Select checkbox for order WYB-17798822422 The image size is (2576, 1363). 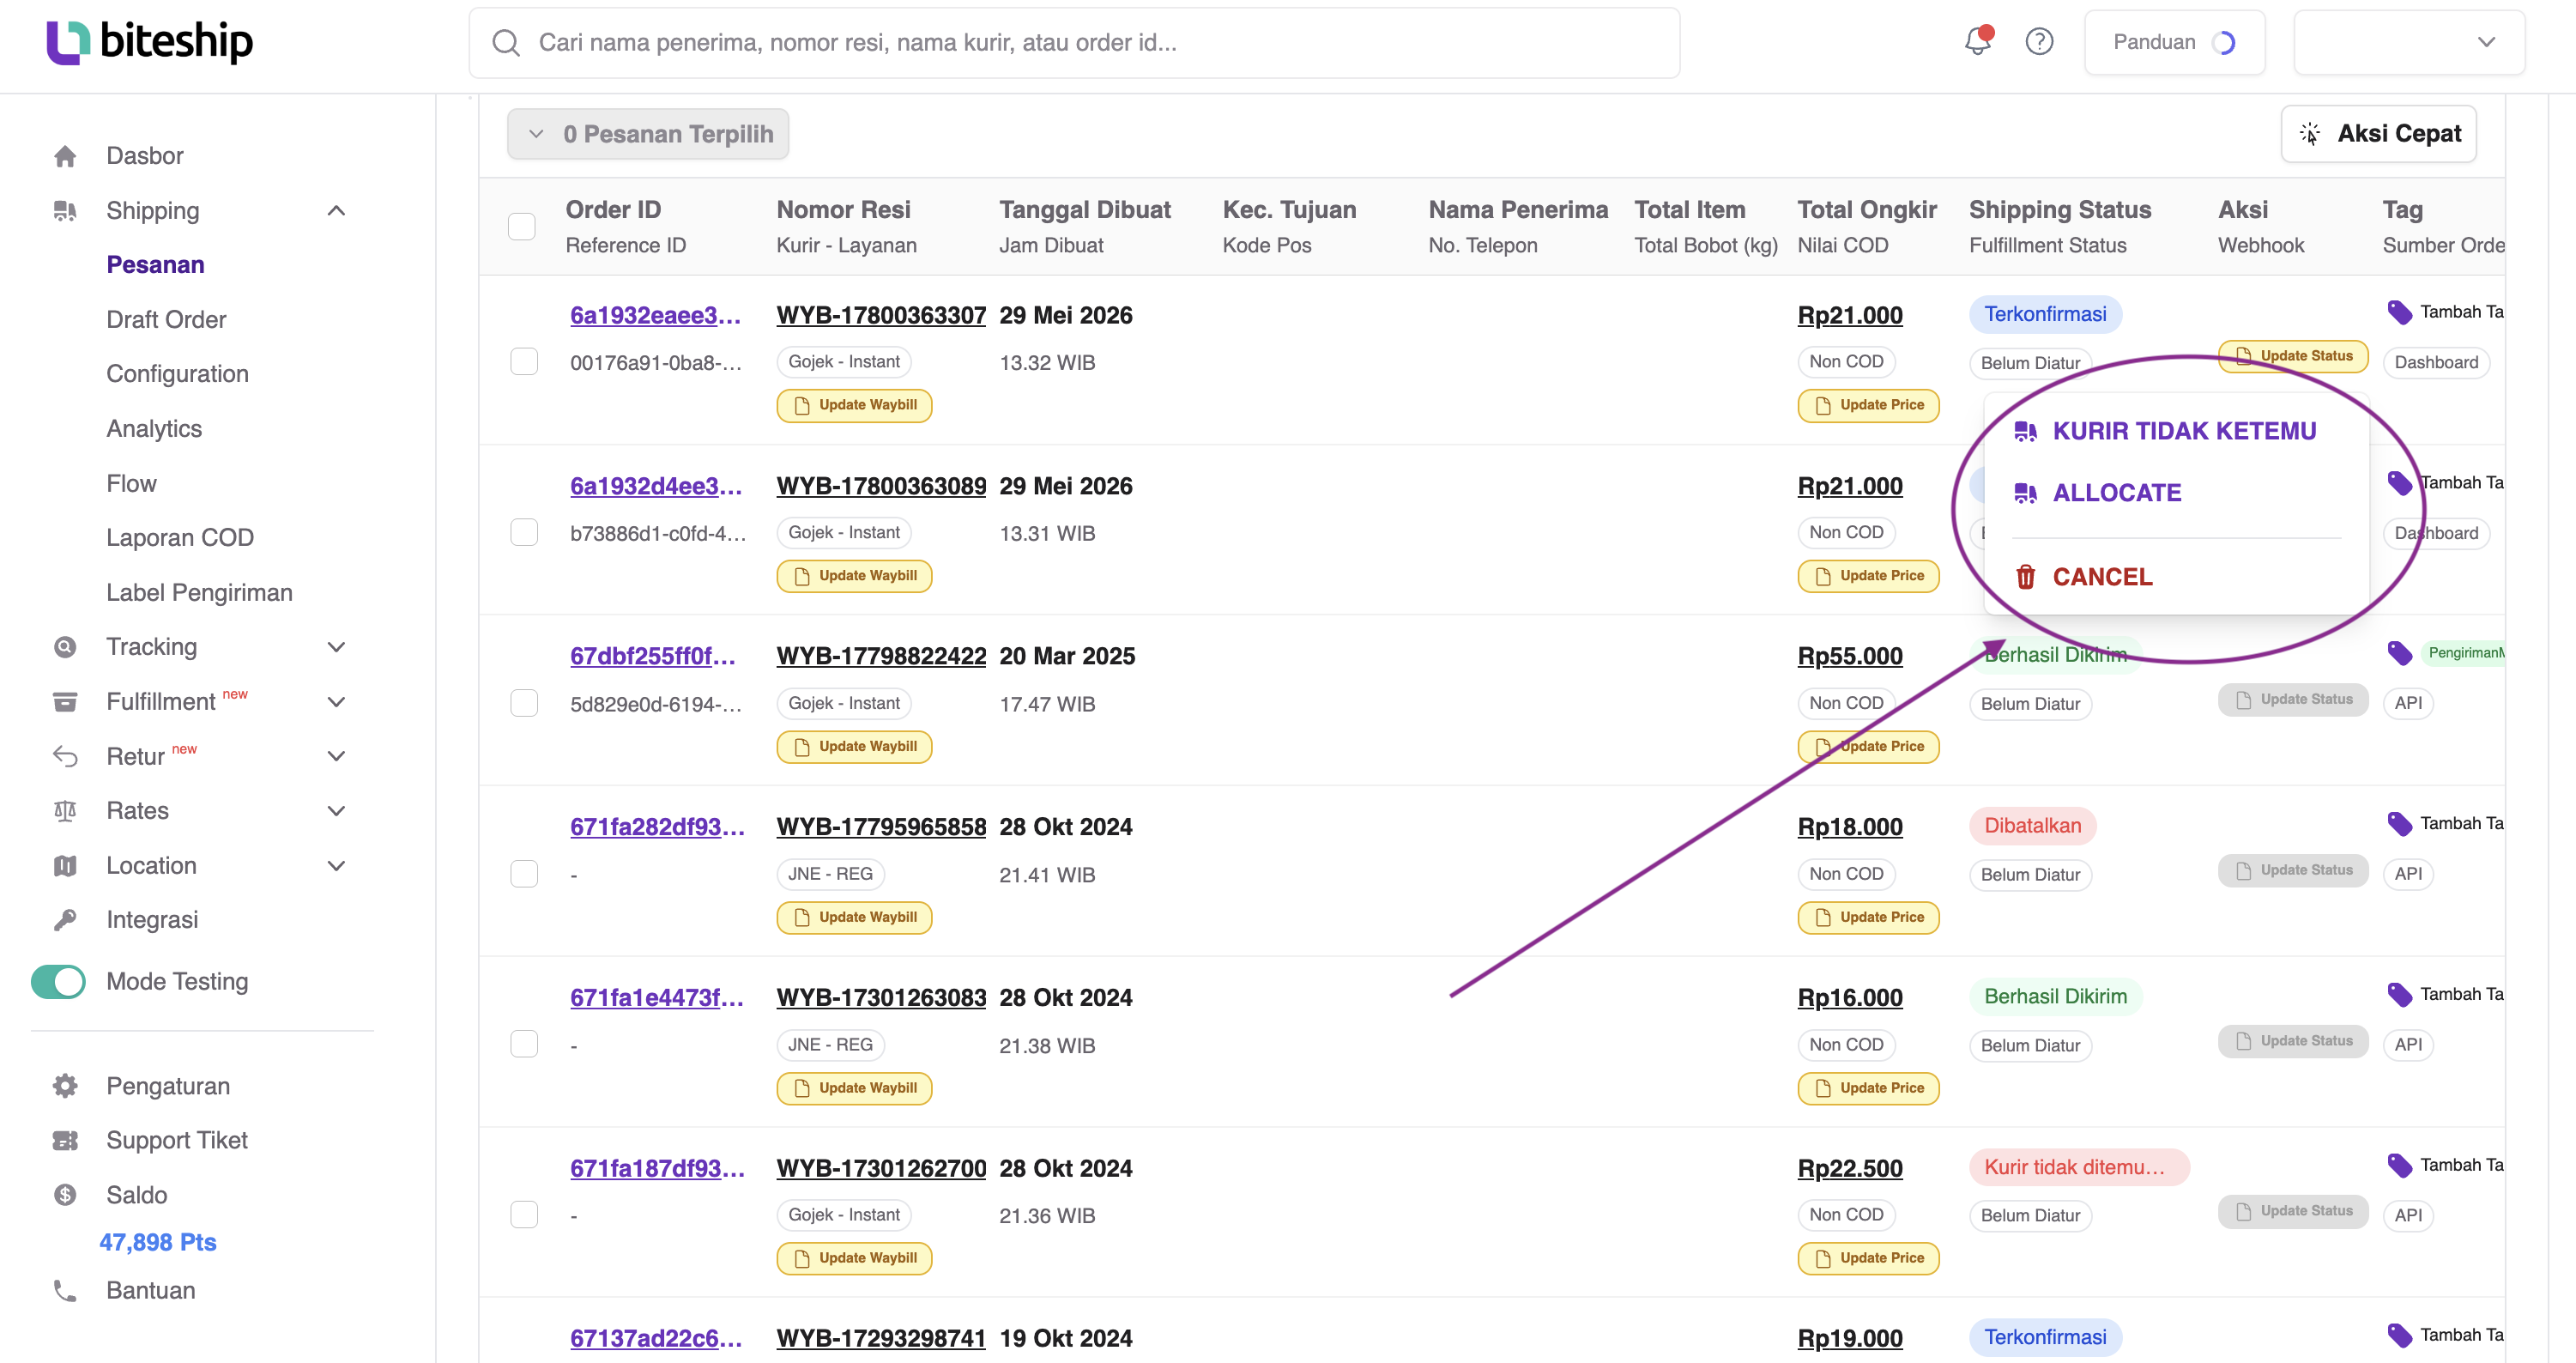pos(524,703)
